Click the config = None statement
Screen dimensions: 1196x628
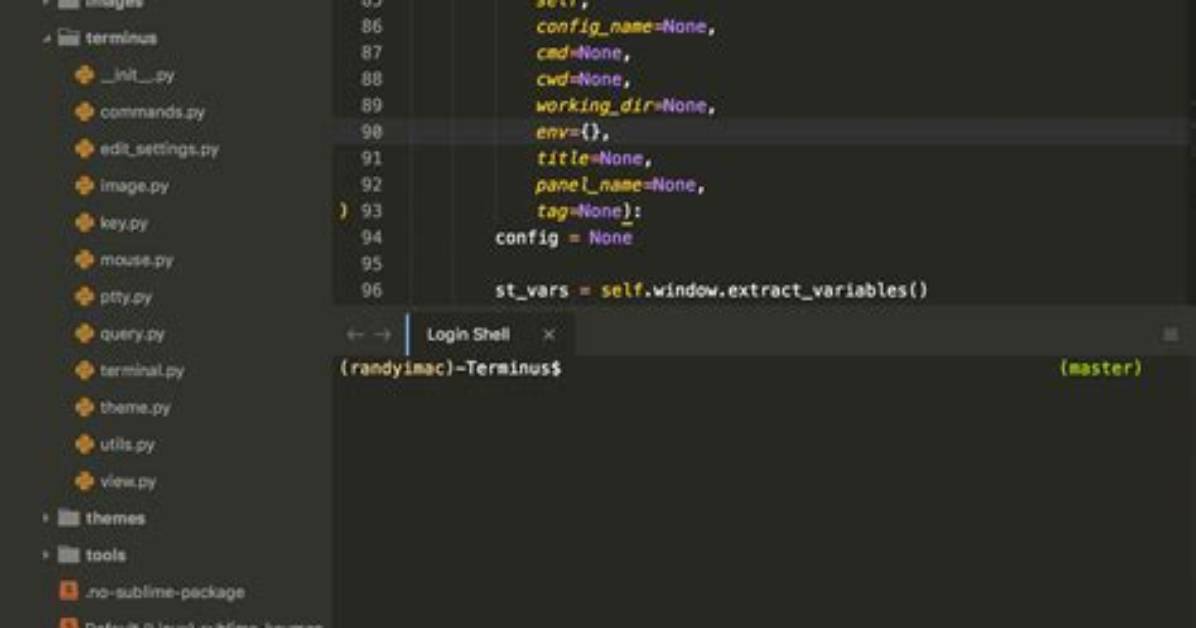click(564, 237)
